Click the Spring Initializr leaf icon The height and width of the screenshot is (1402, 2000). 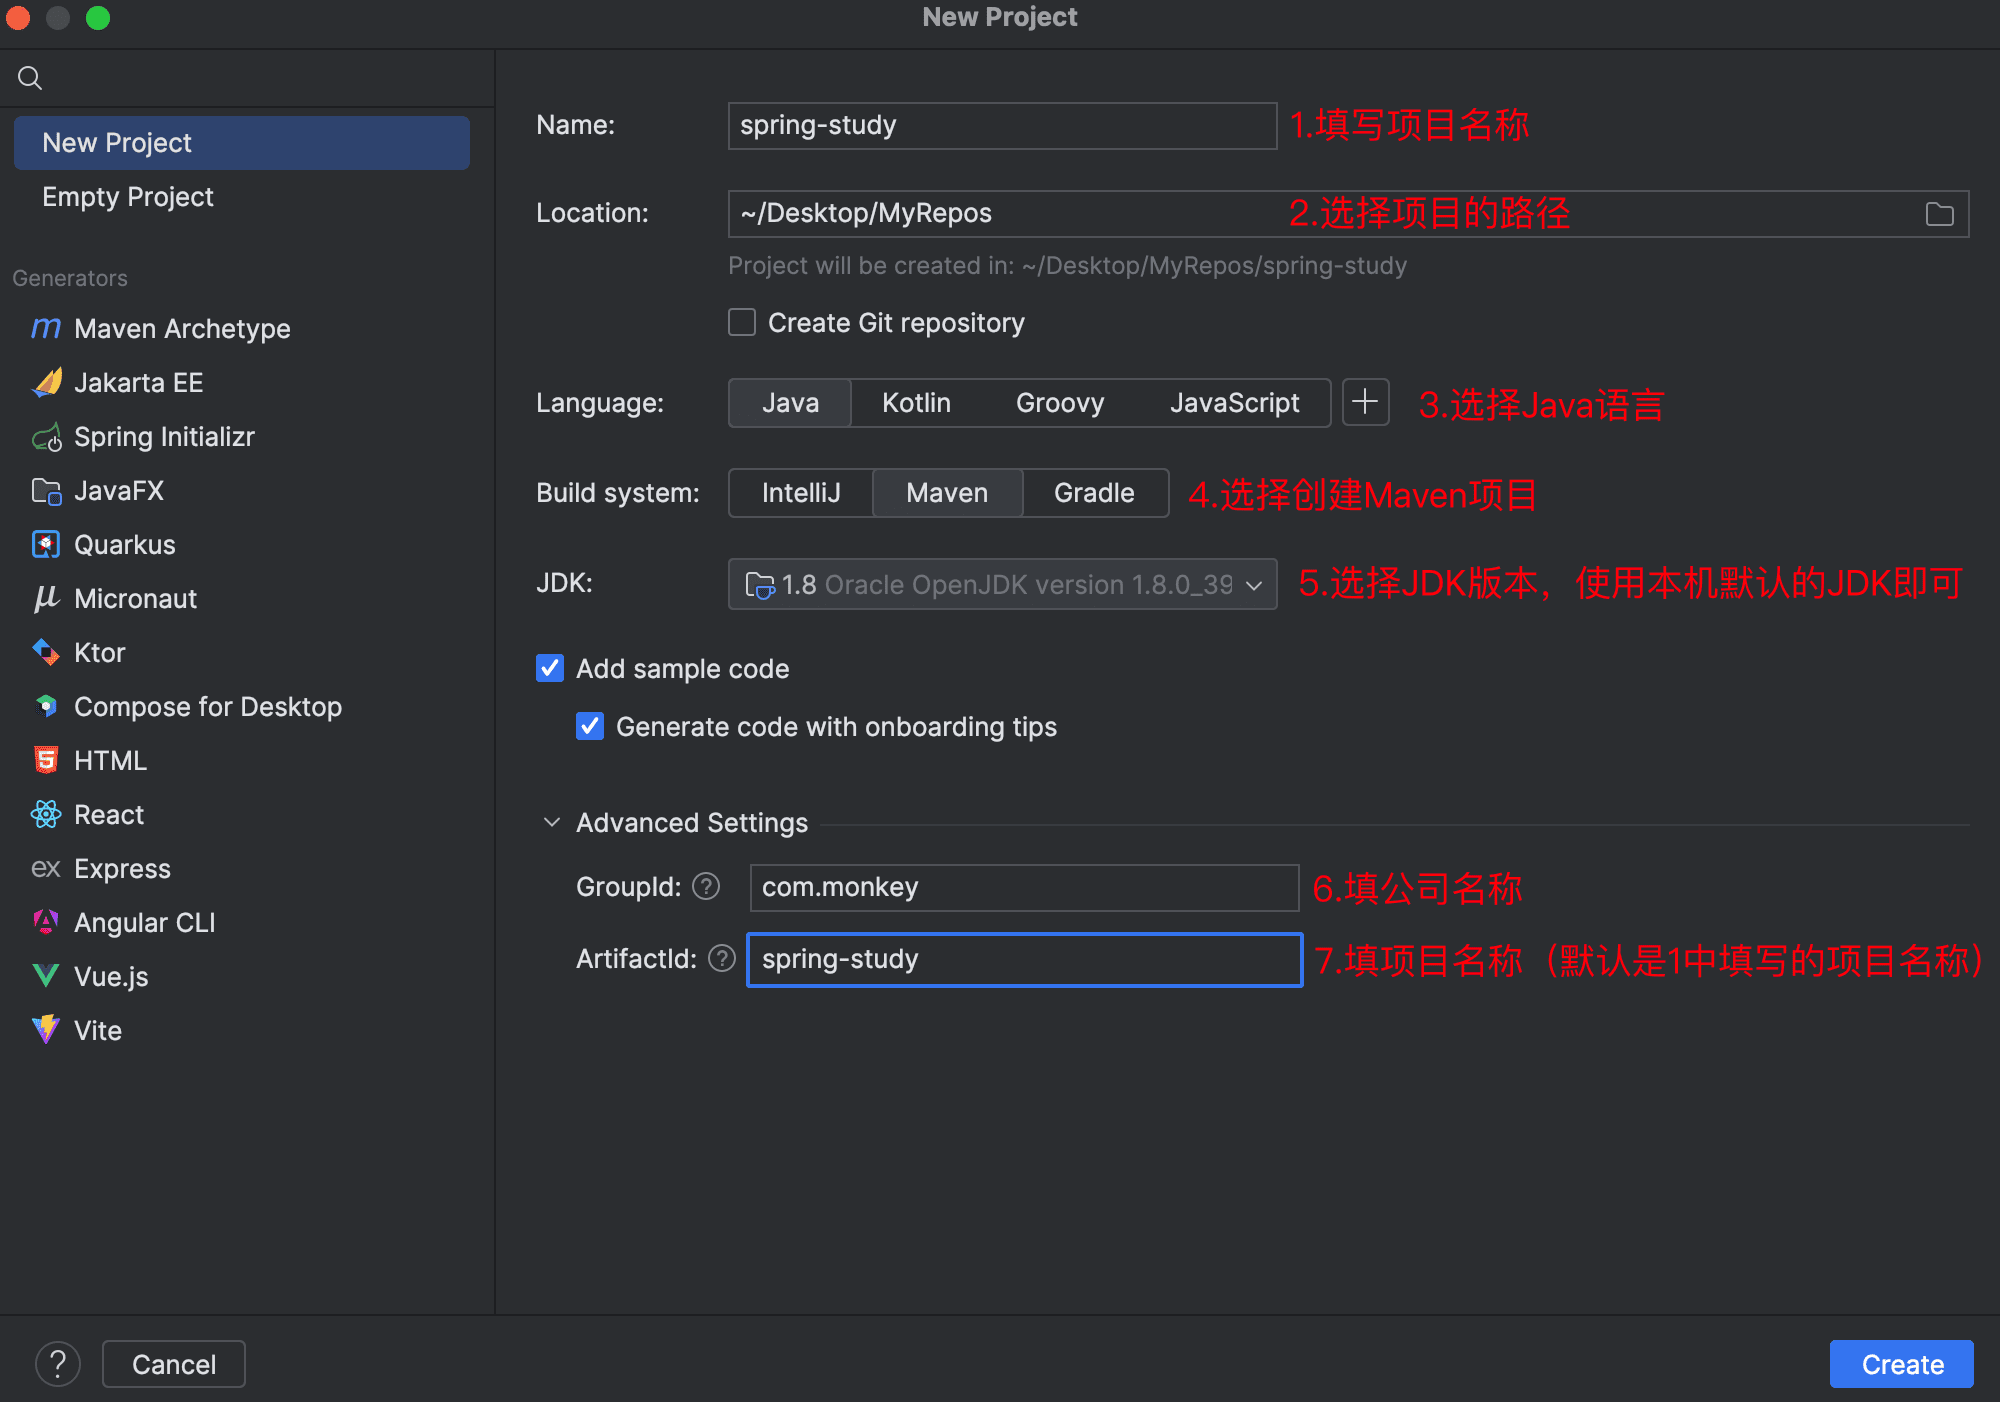(46, 437)
